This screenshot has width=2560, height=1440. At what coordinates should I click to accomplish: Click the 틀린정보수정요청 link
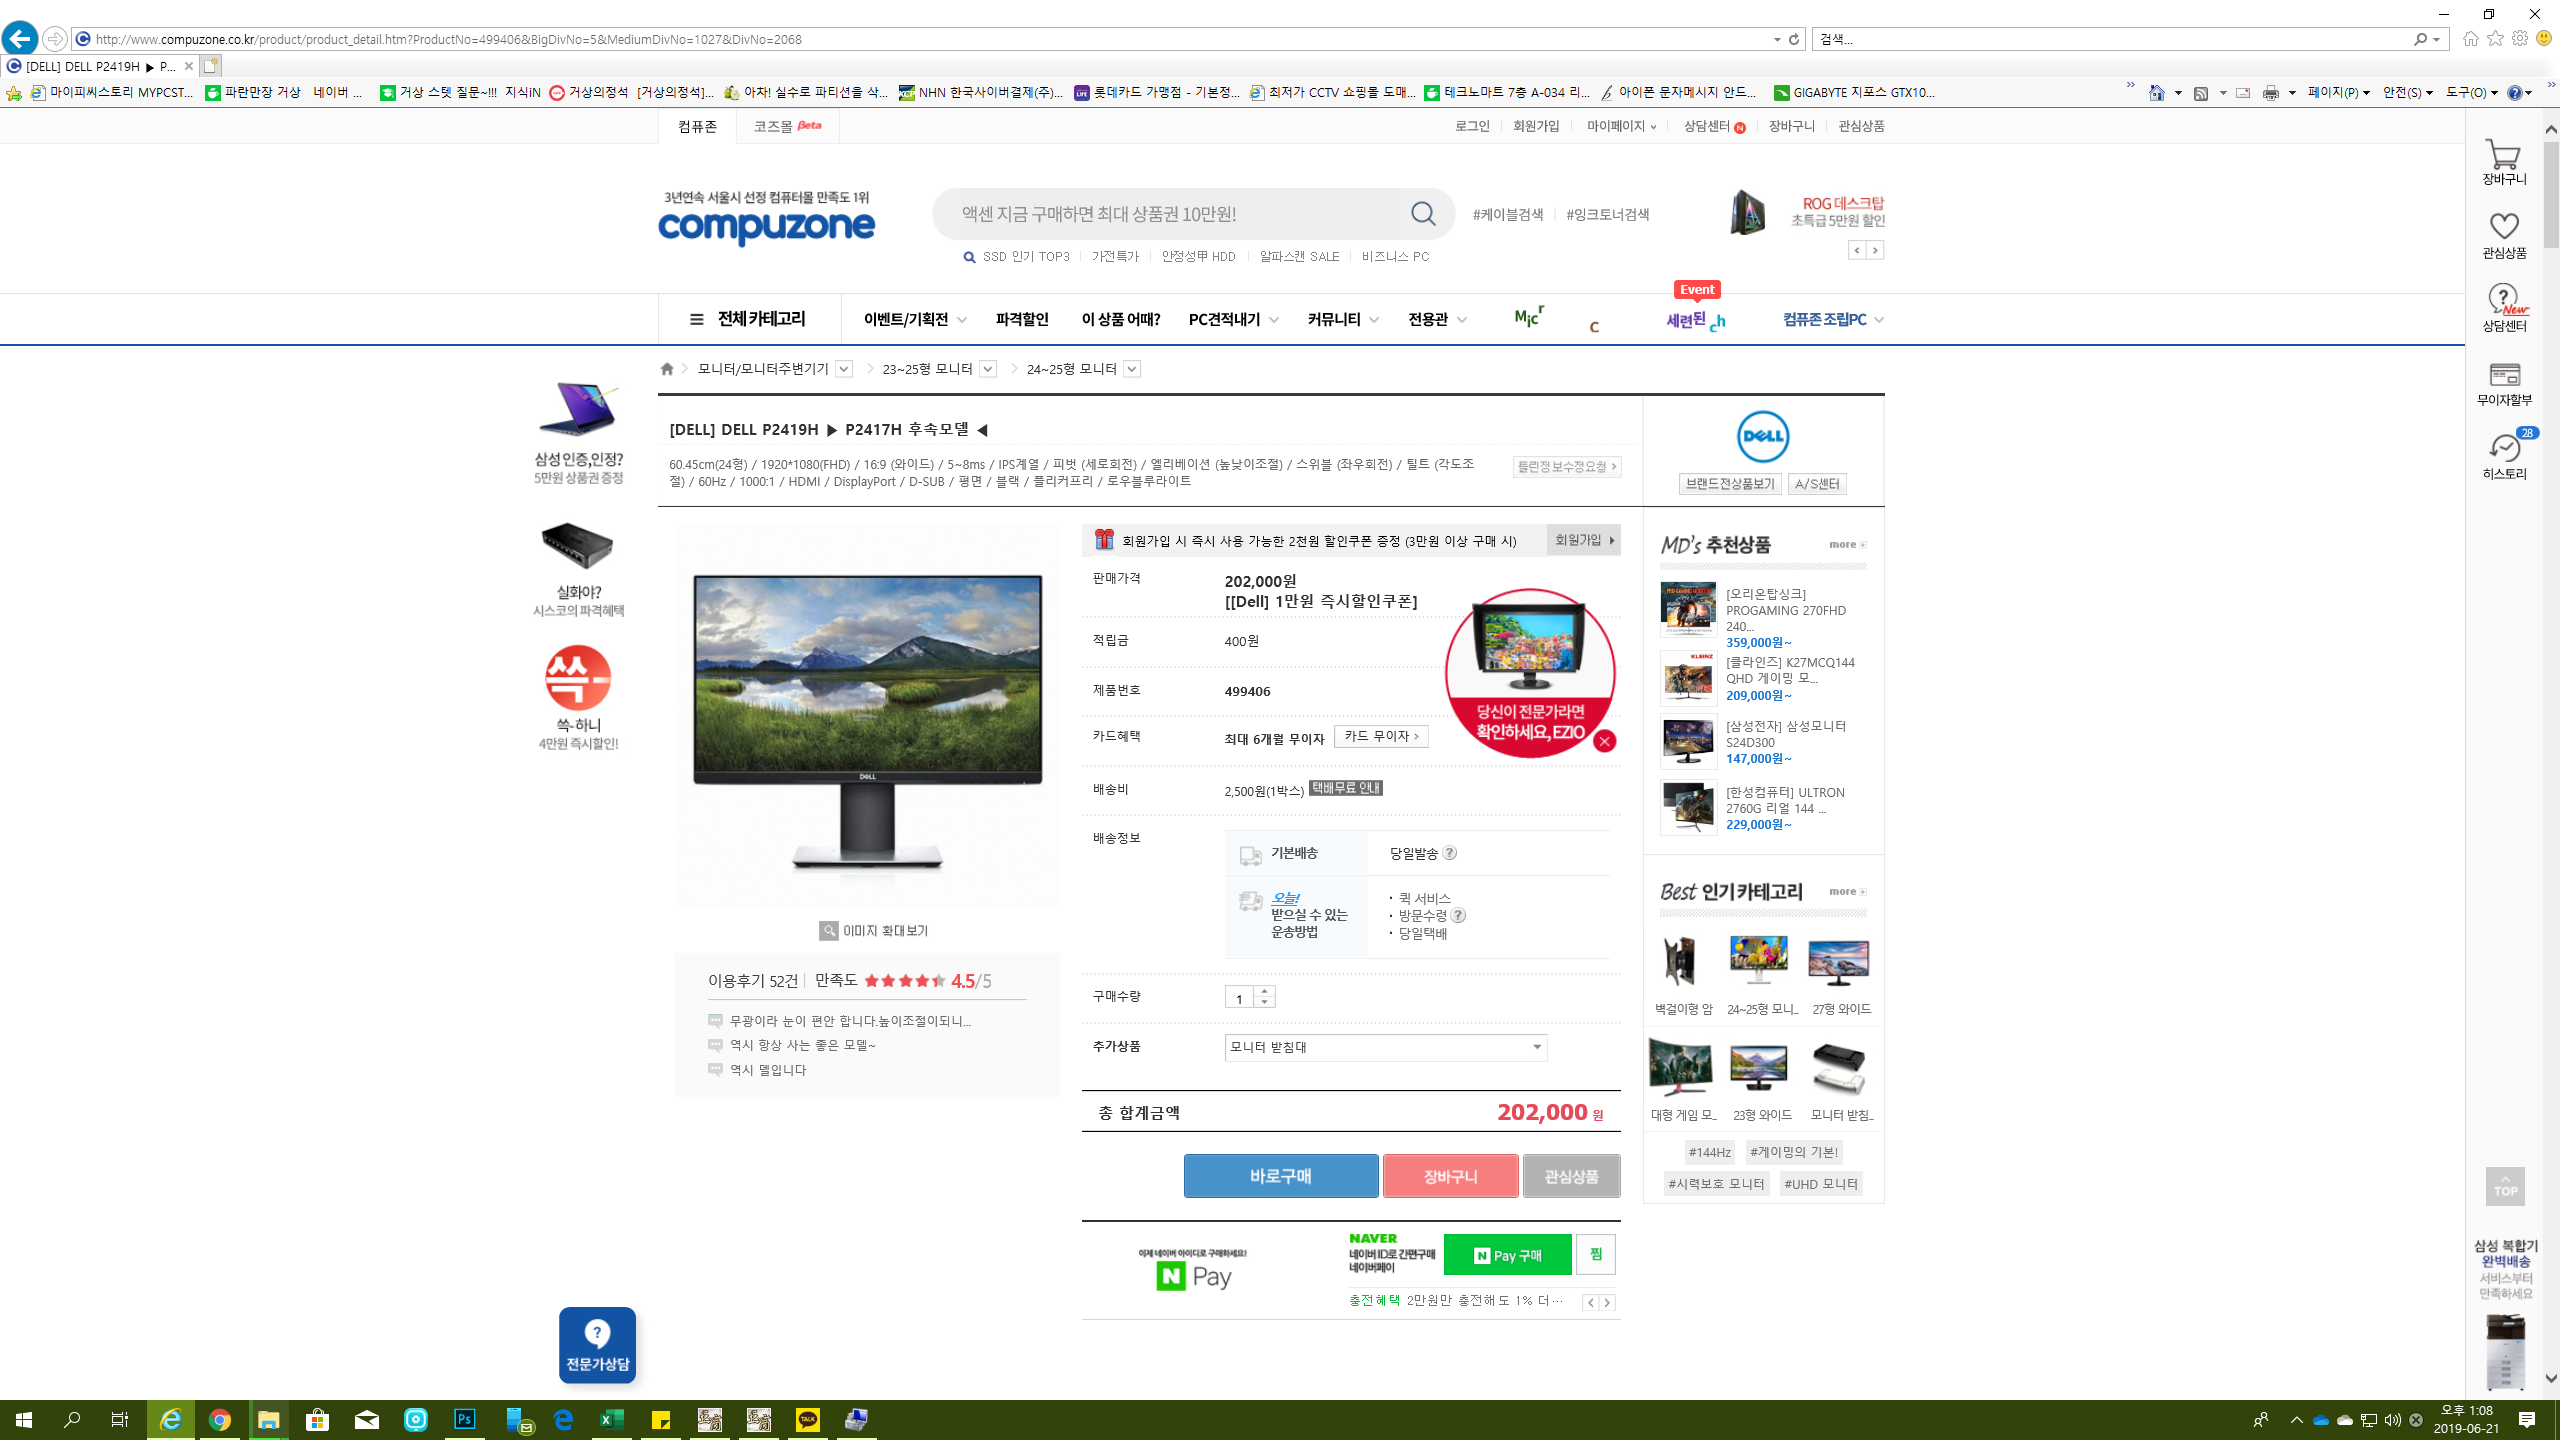point(1566,467)
